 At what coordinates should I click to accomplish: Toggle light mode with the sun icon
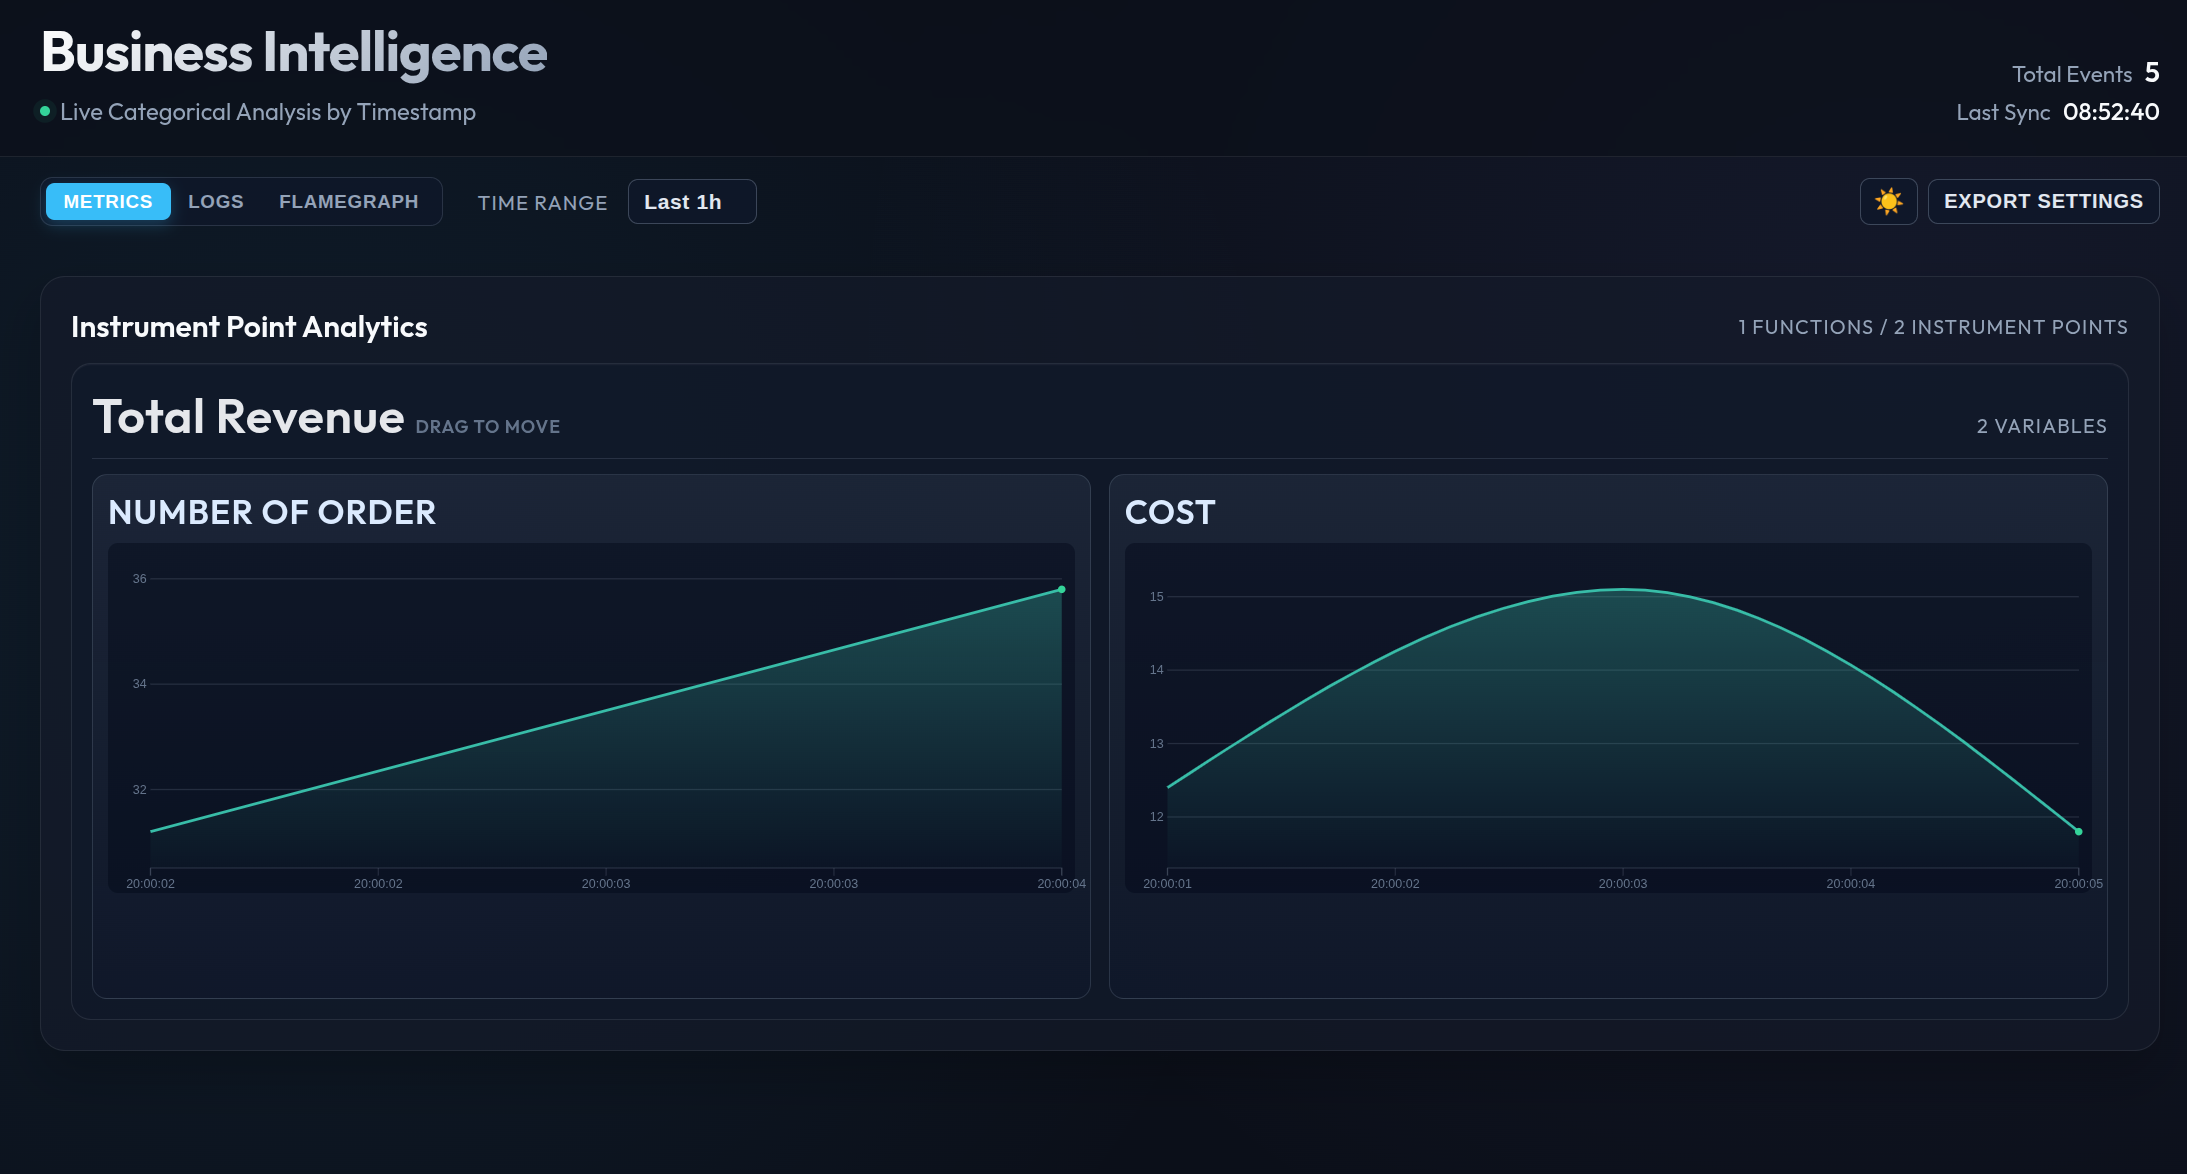(x=1888, y=201)
